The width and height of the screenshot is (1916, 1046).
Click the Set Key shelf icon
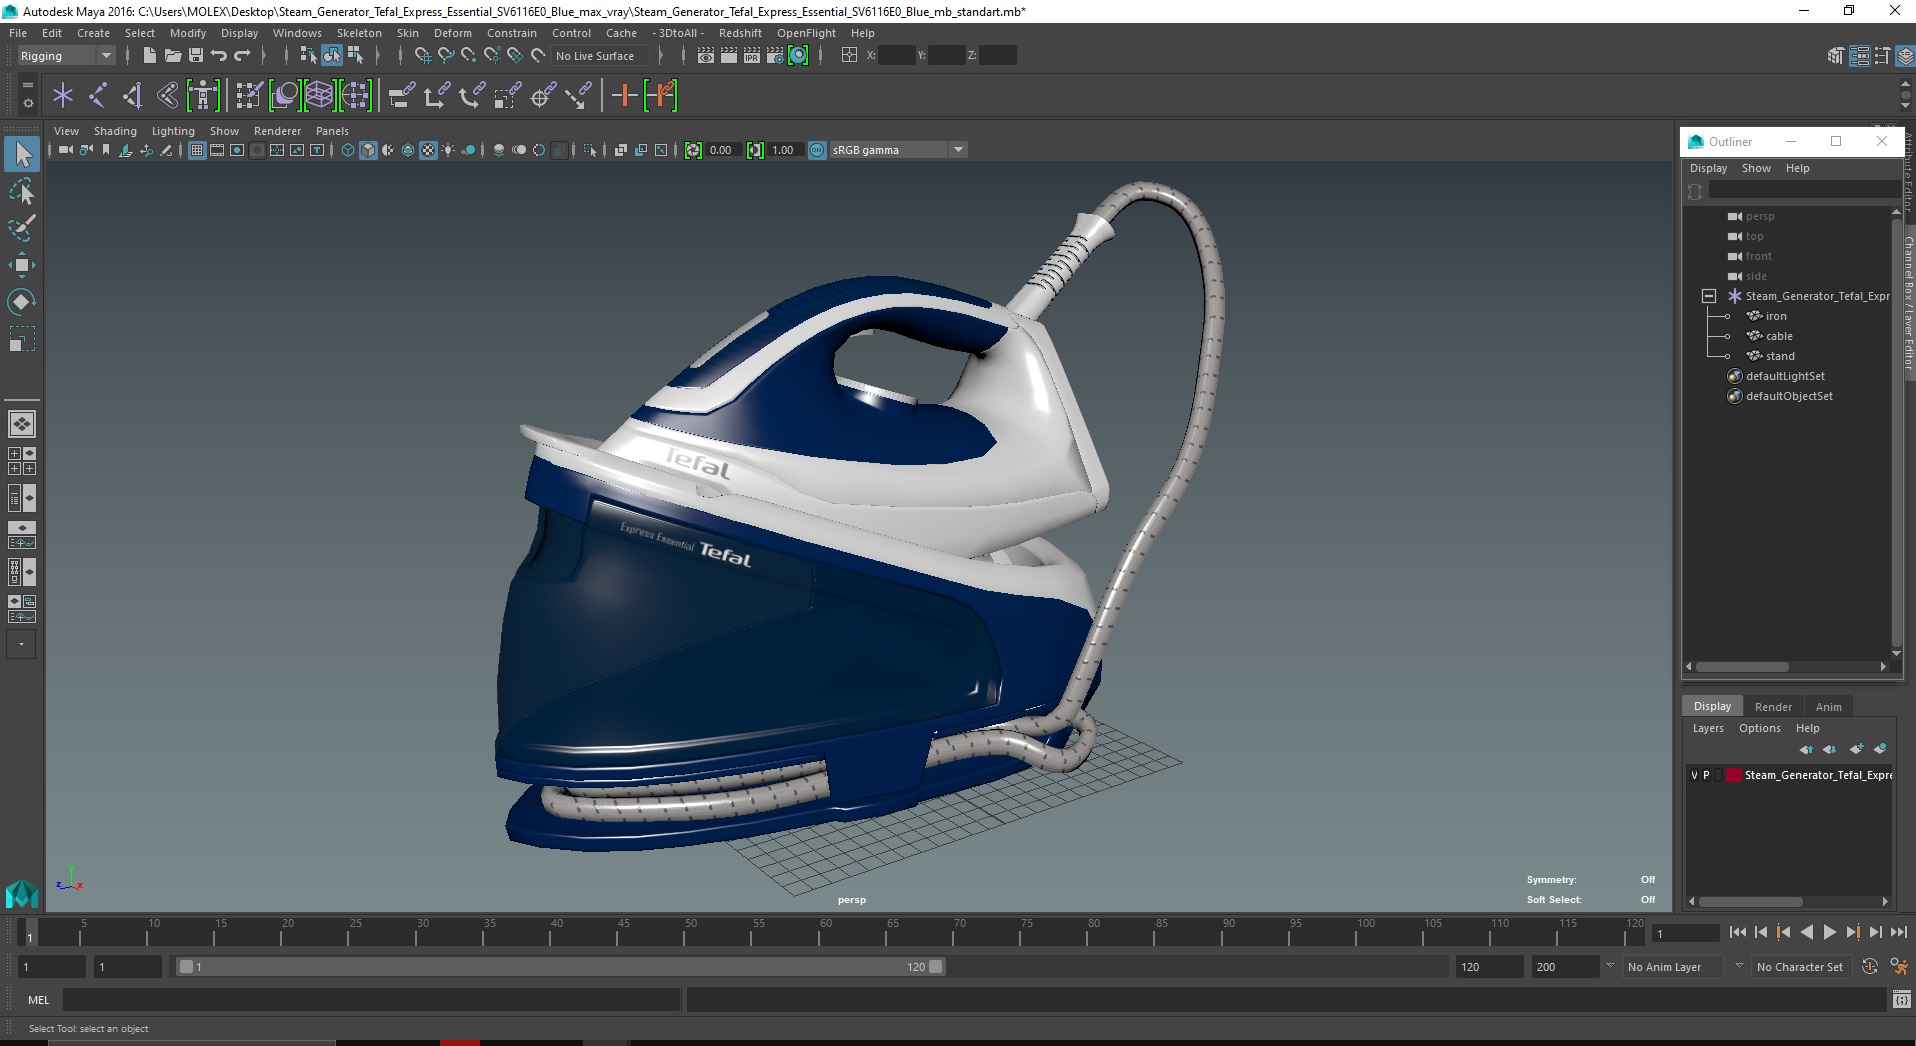point(624,96)
